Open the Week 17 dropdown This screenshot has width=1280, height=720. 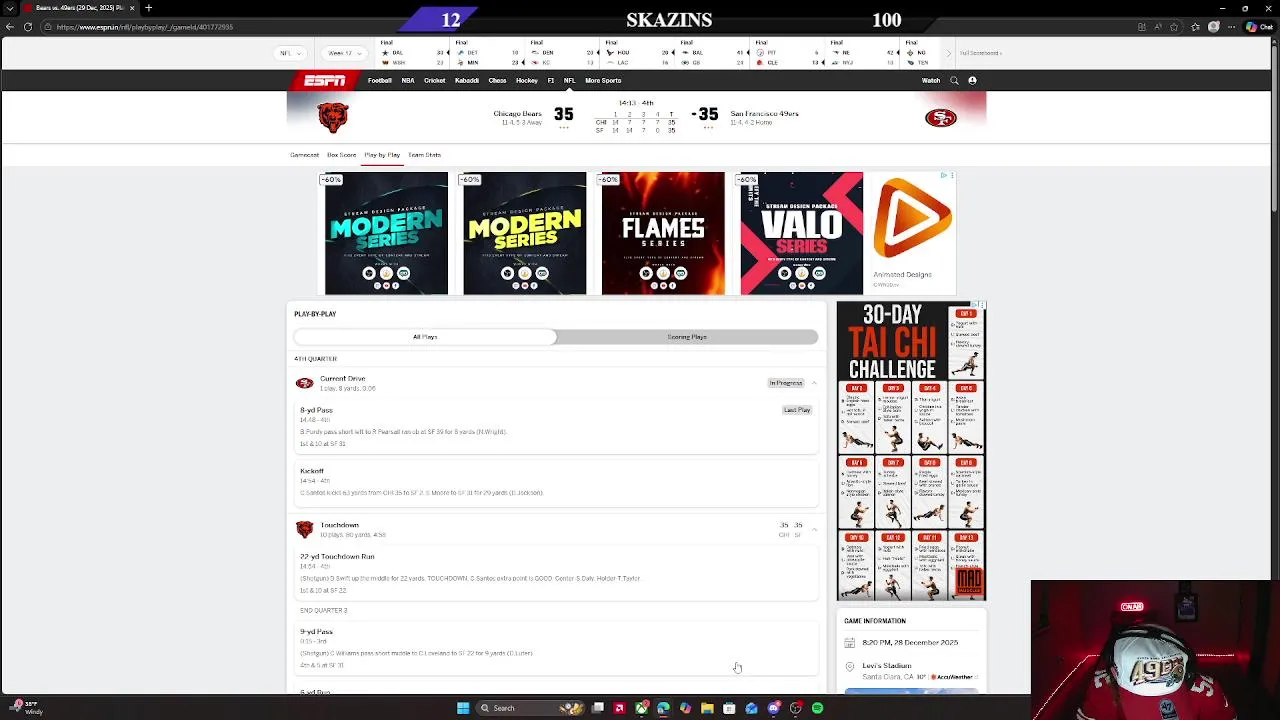(x=345, y=53)
